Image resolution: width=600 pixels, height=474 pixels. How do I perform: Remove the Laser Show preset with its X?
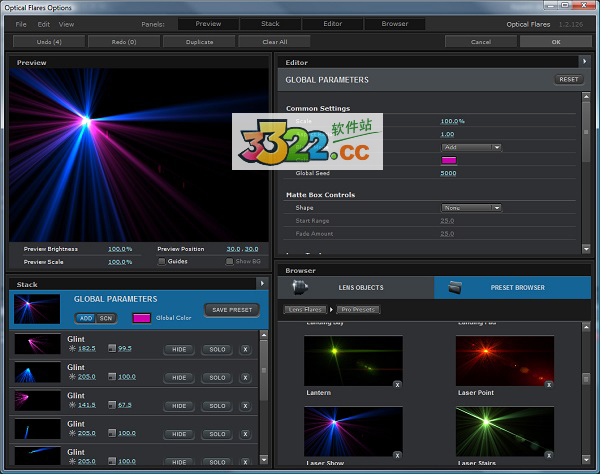[x=397, y=455]
